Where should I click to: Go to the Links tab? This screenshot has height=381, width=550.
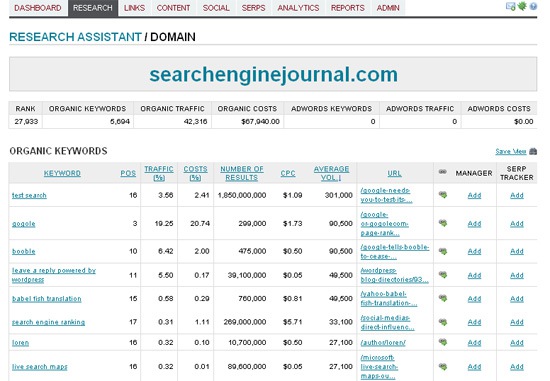click(134, 8)
